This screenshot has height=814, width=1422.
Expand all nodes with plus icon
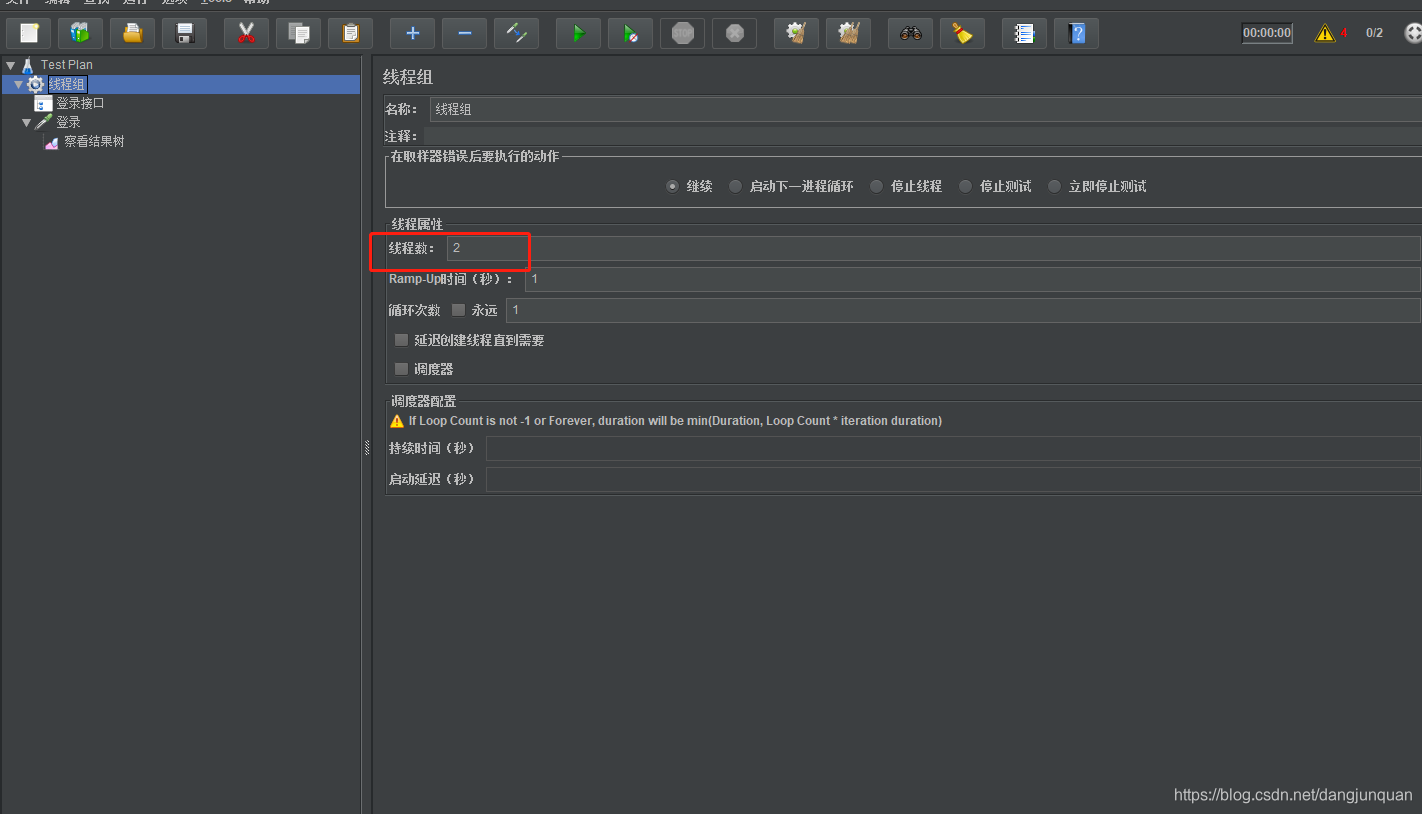point(413,33)
